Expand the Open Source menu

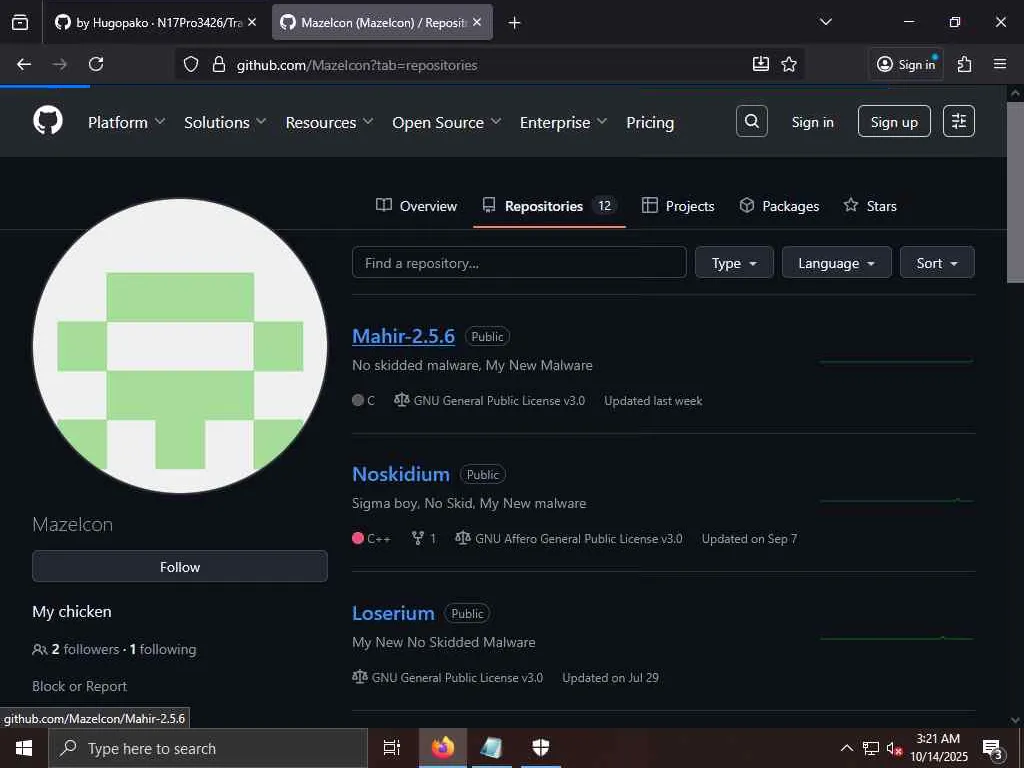click(x=447, y=122)
